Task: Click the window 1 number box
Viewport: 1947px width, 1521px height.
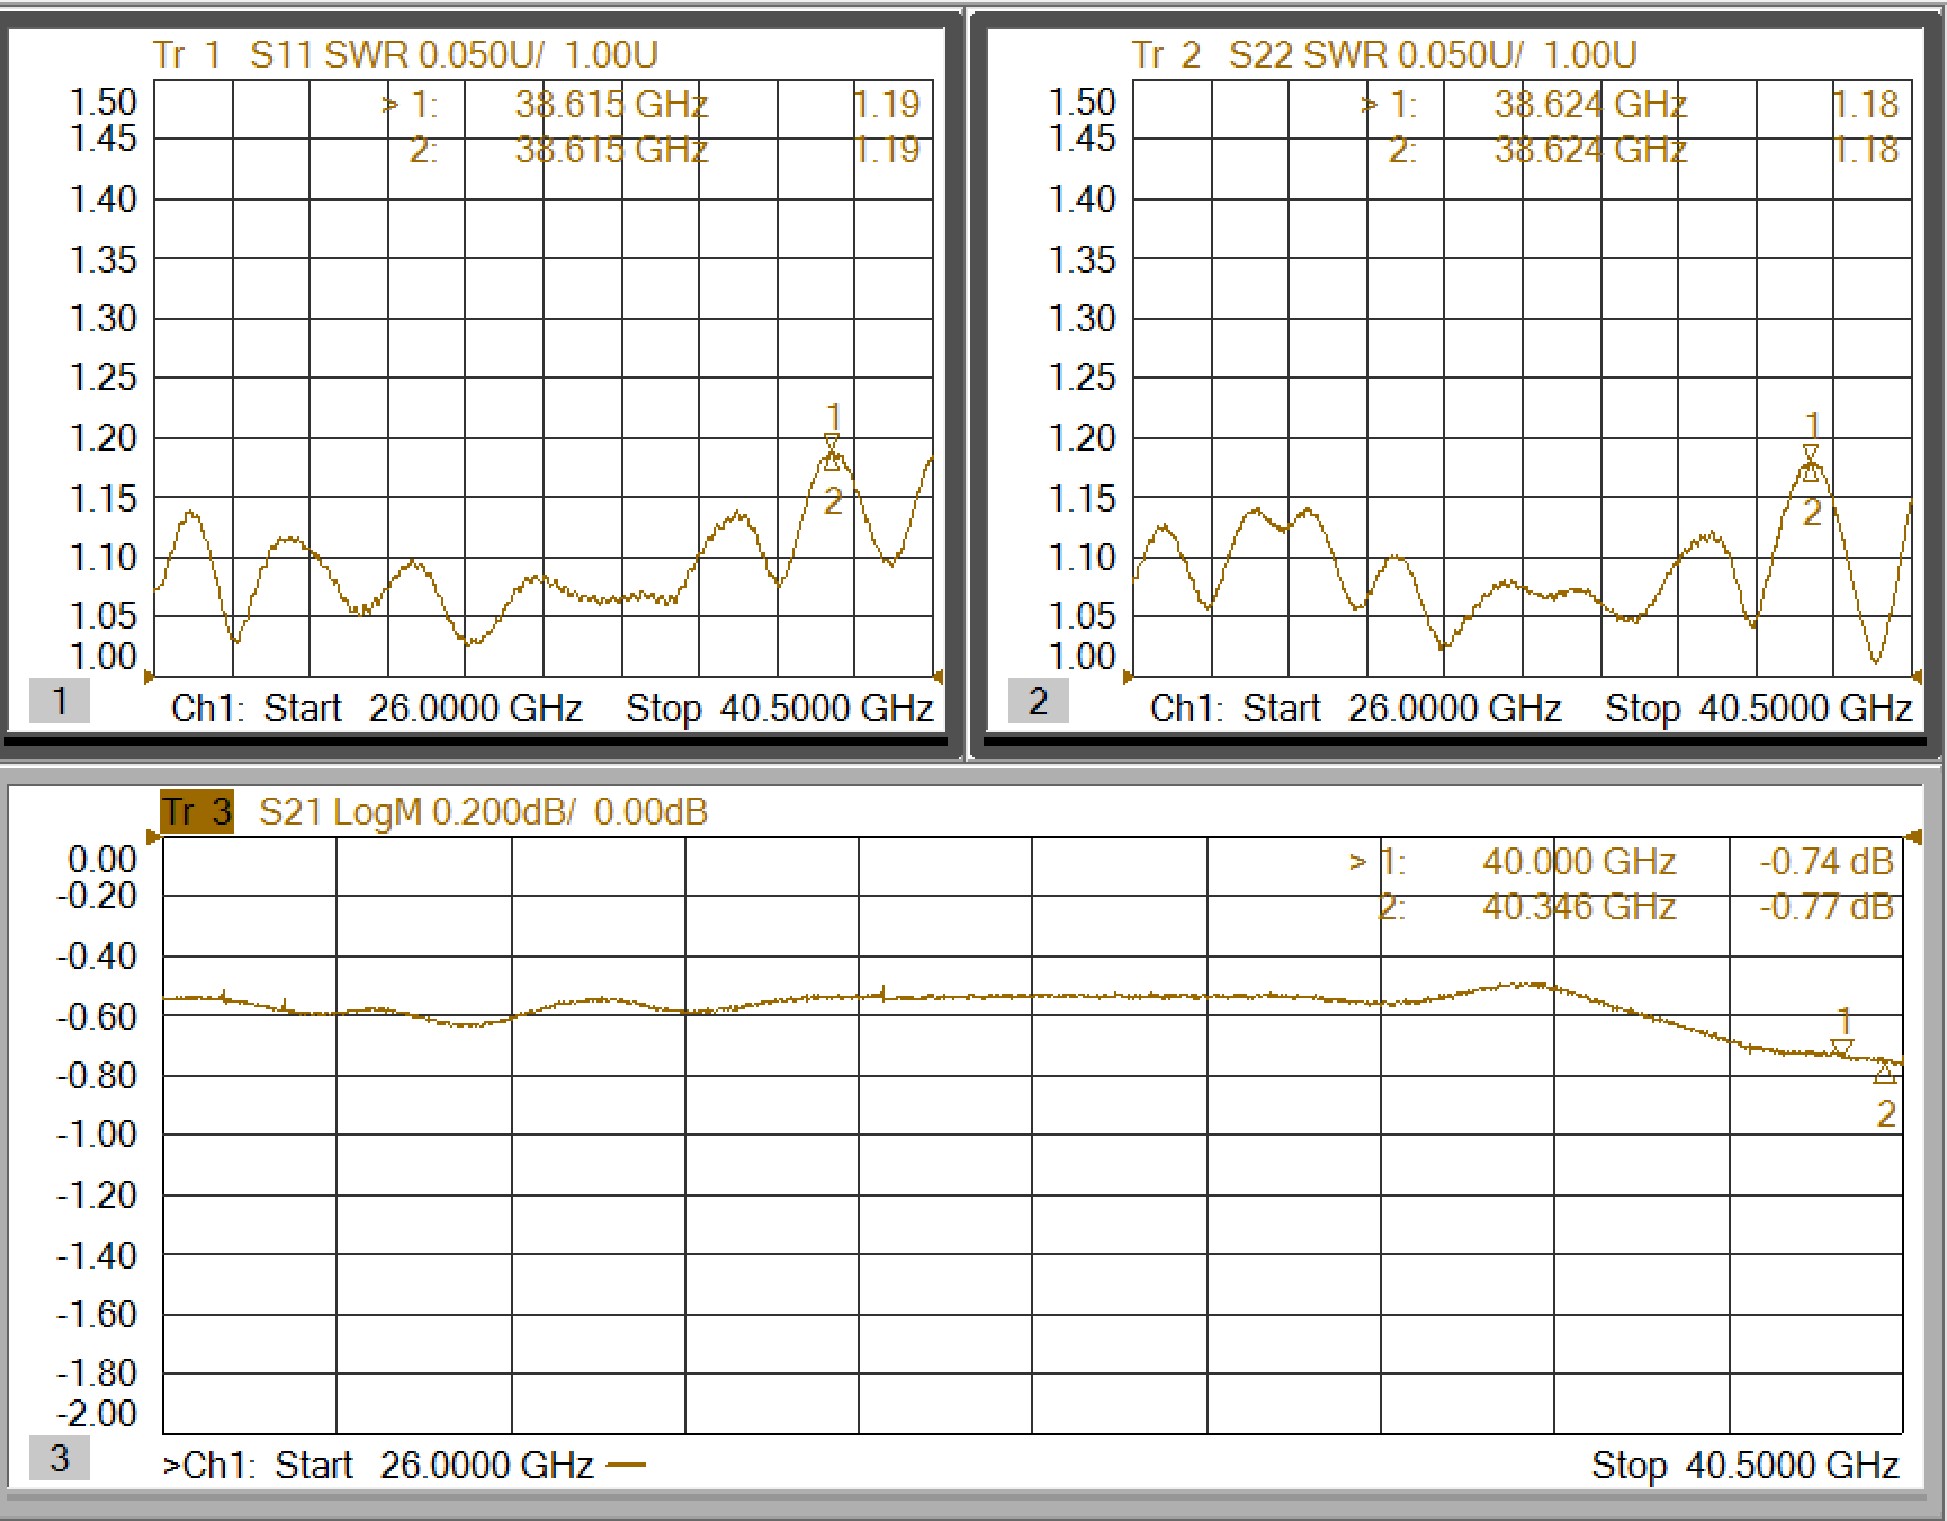Action: point(59,700)
